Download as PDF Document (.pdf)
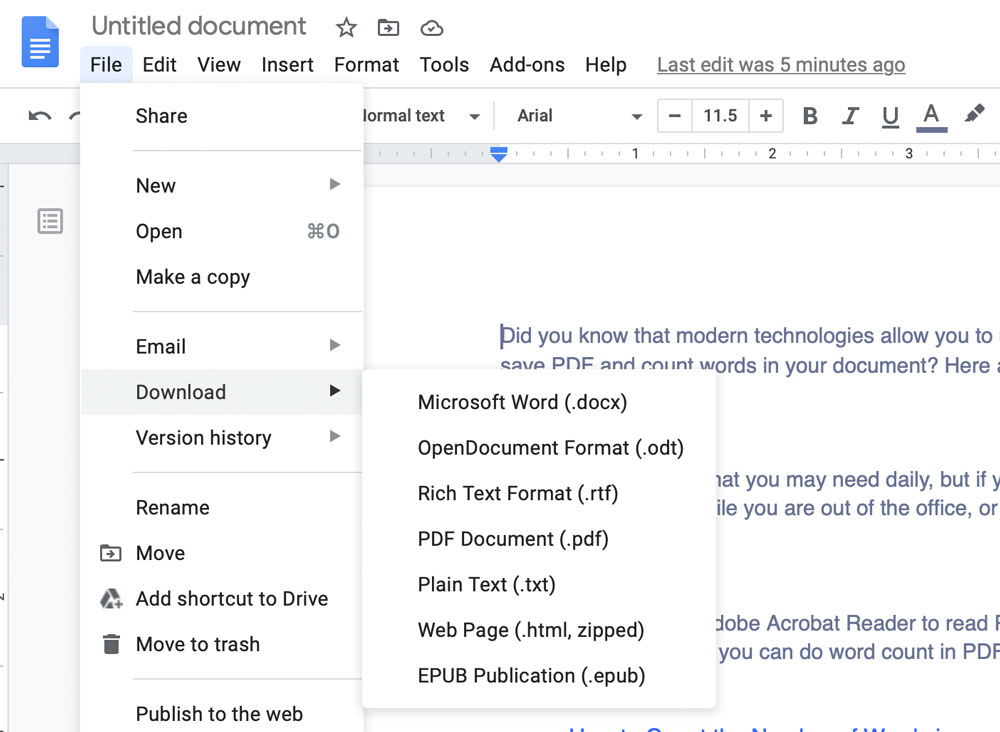Image resolution: width=1000 pixels, height=732 pixels. point(513,539)
